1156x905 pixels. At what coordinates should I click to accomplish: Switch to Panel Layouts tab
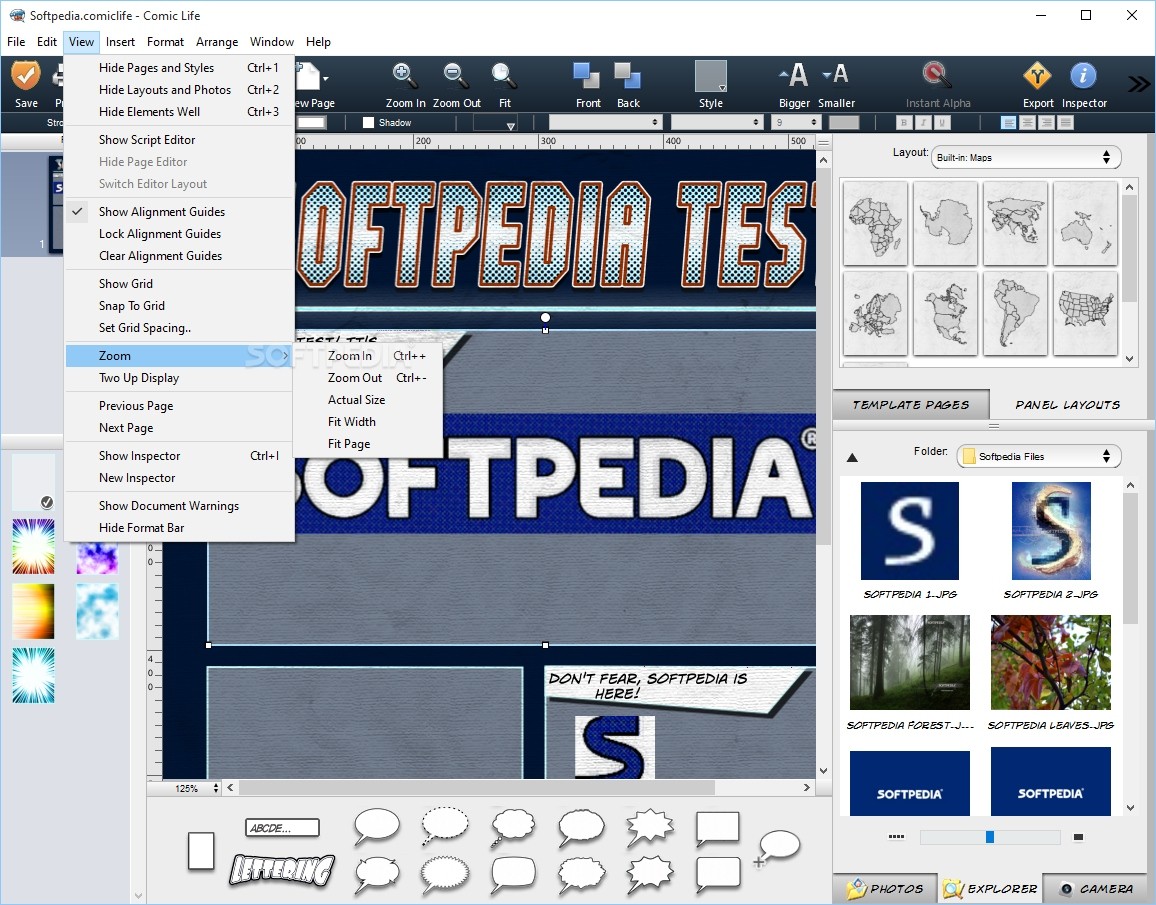pos(1068,405)
